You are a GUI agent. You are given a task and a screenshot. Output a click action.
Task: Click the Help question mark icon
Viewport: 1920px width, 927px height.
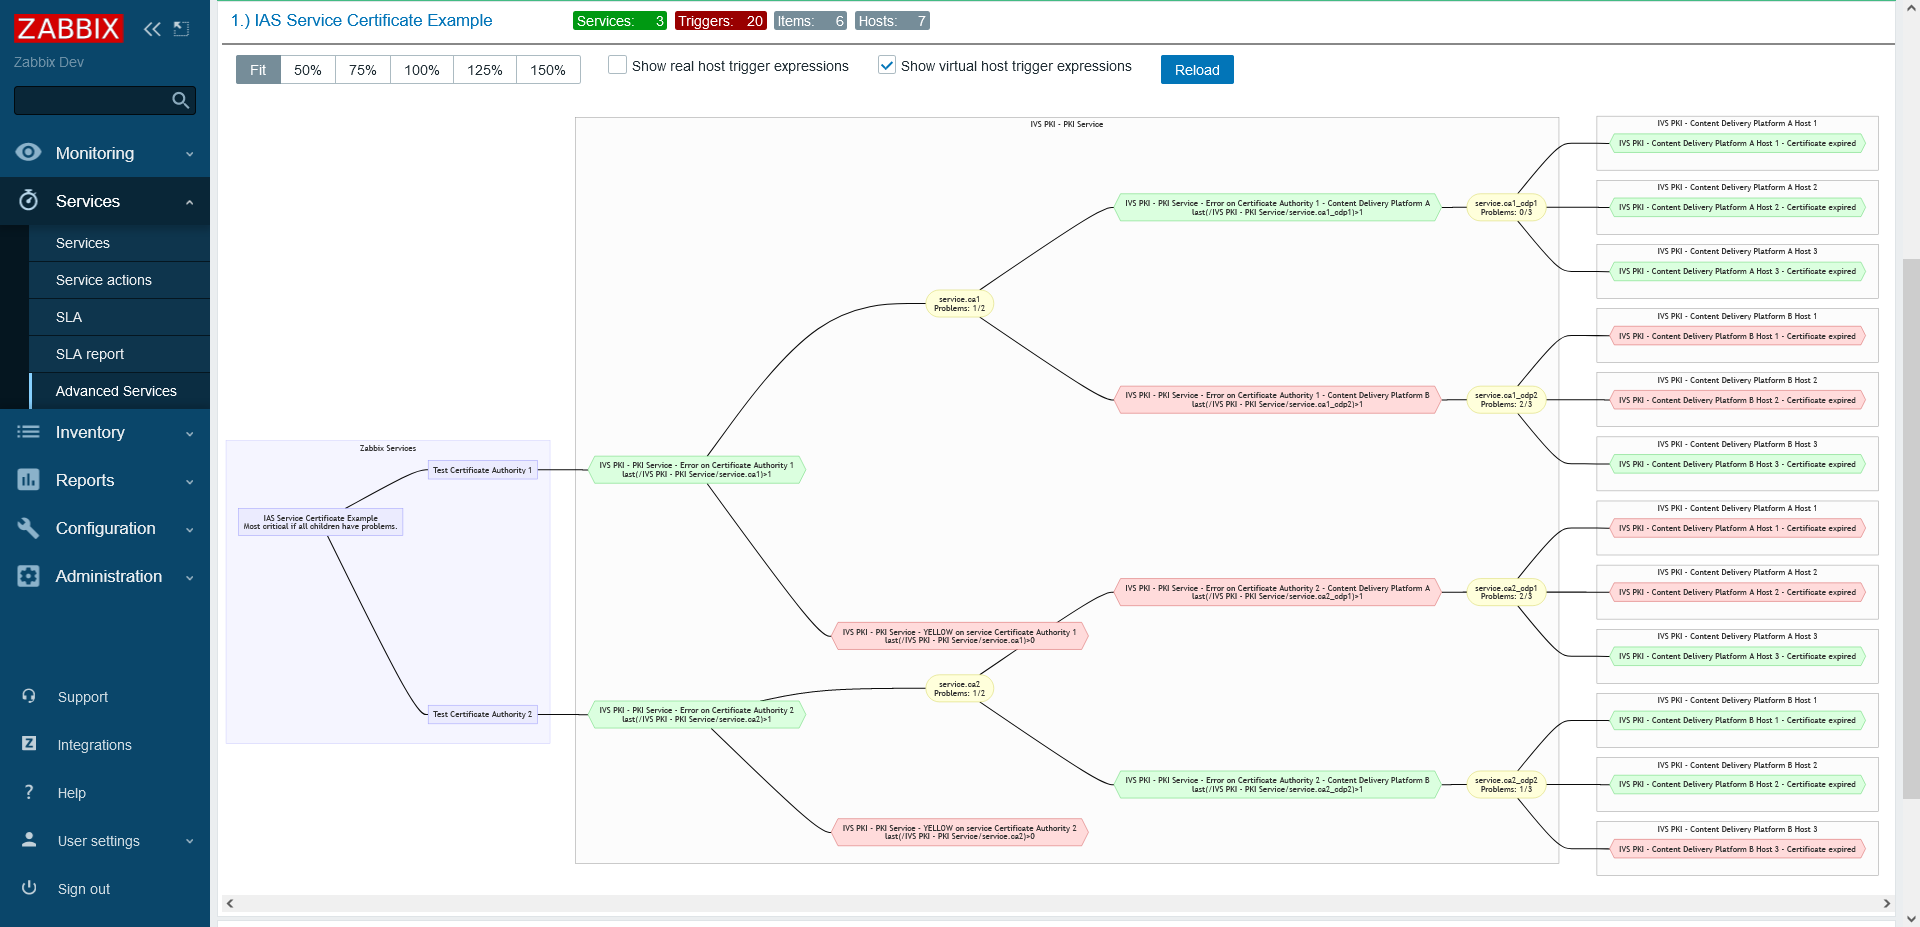29,792
